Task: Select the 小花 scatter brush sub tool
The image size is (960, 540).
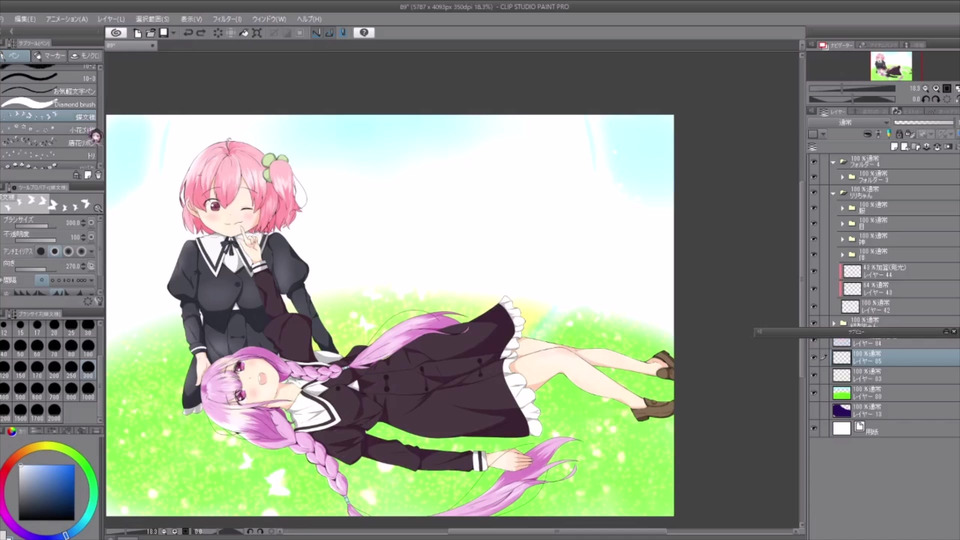Action: click(x=49, y=130)
